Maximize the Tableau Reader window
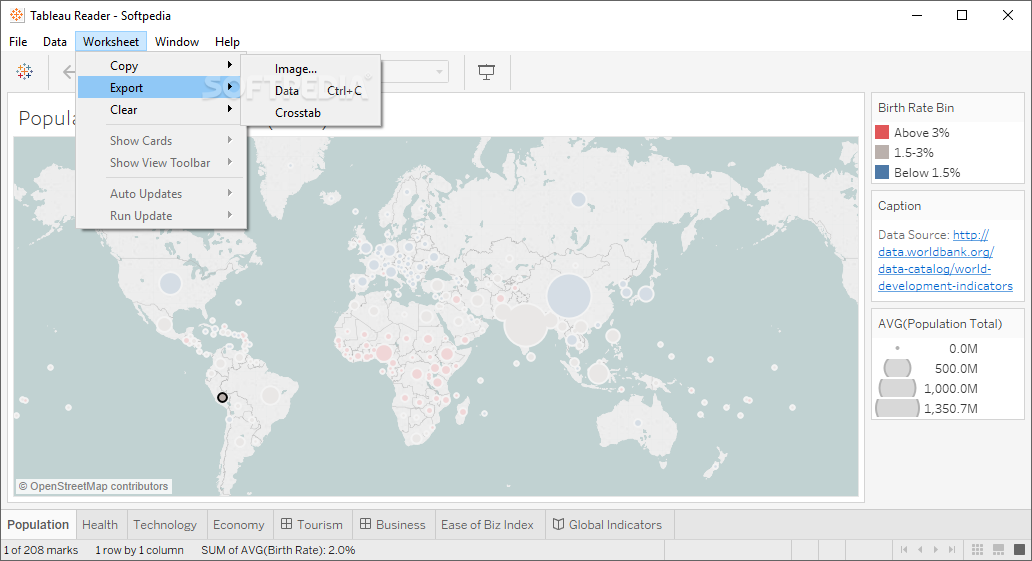The width and height of the screenshot is (1032, 561). pyautogui.click(x=962, y=15)
